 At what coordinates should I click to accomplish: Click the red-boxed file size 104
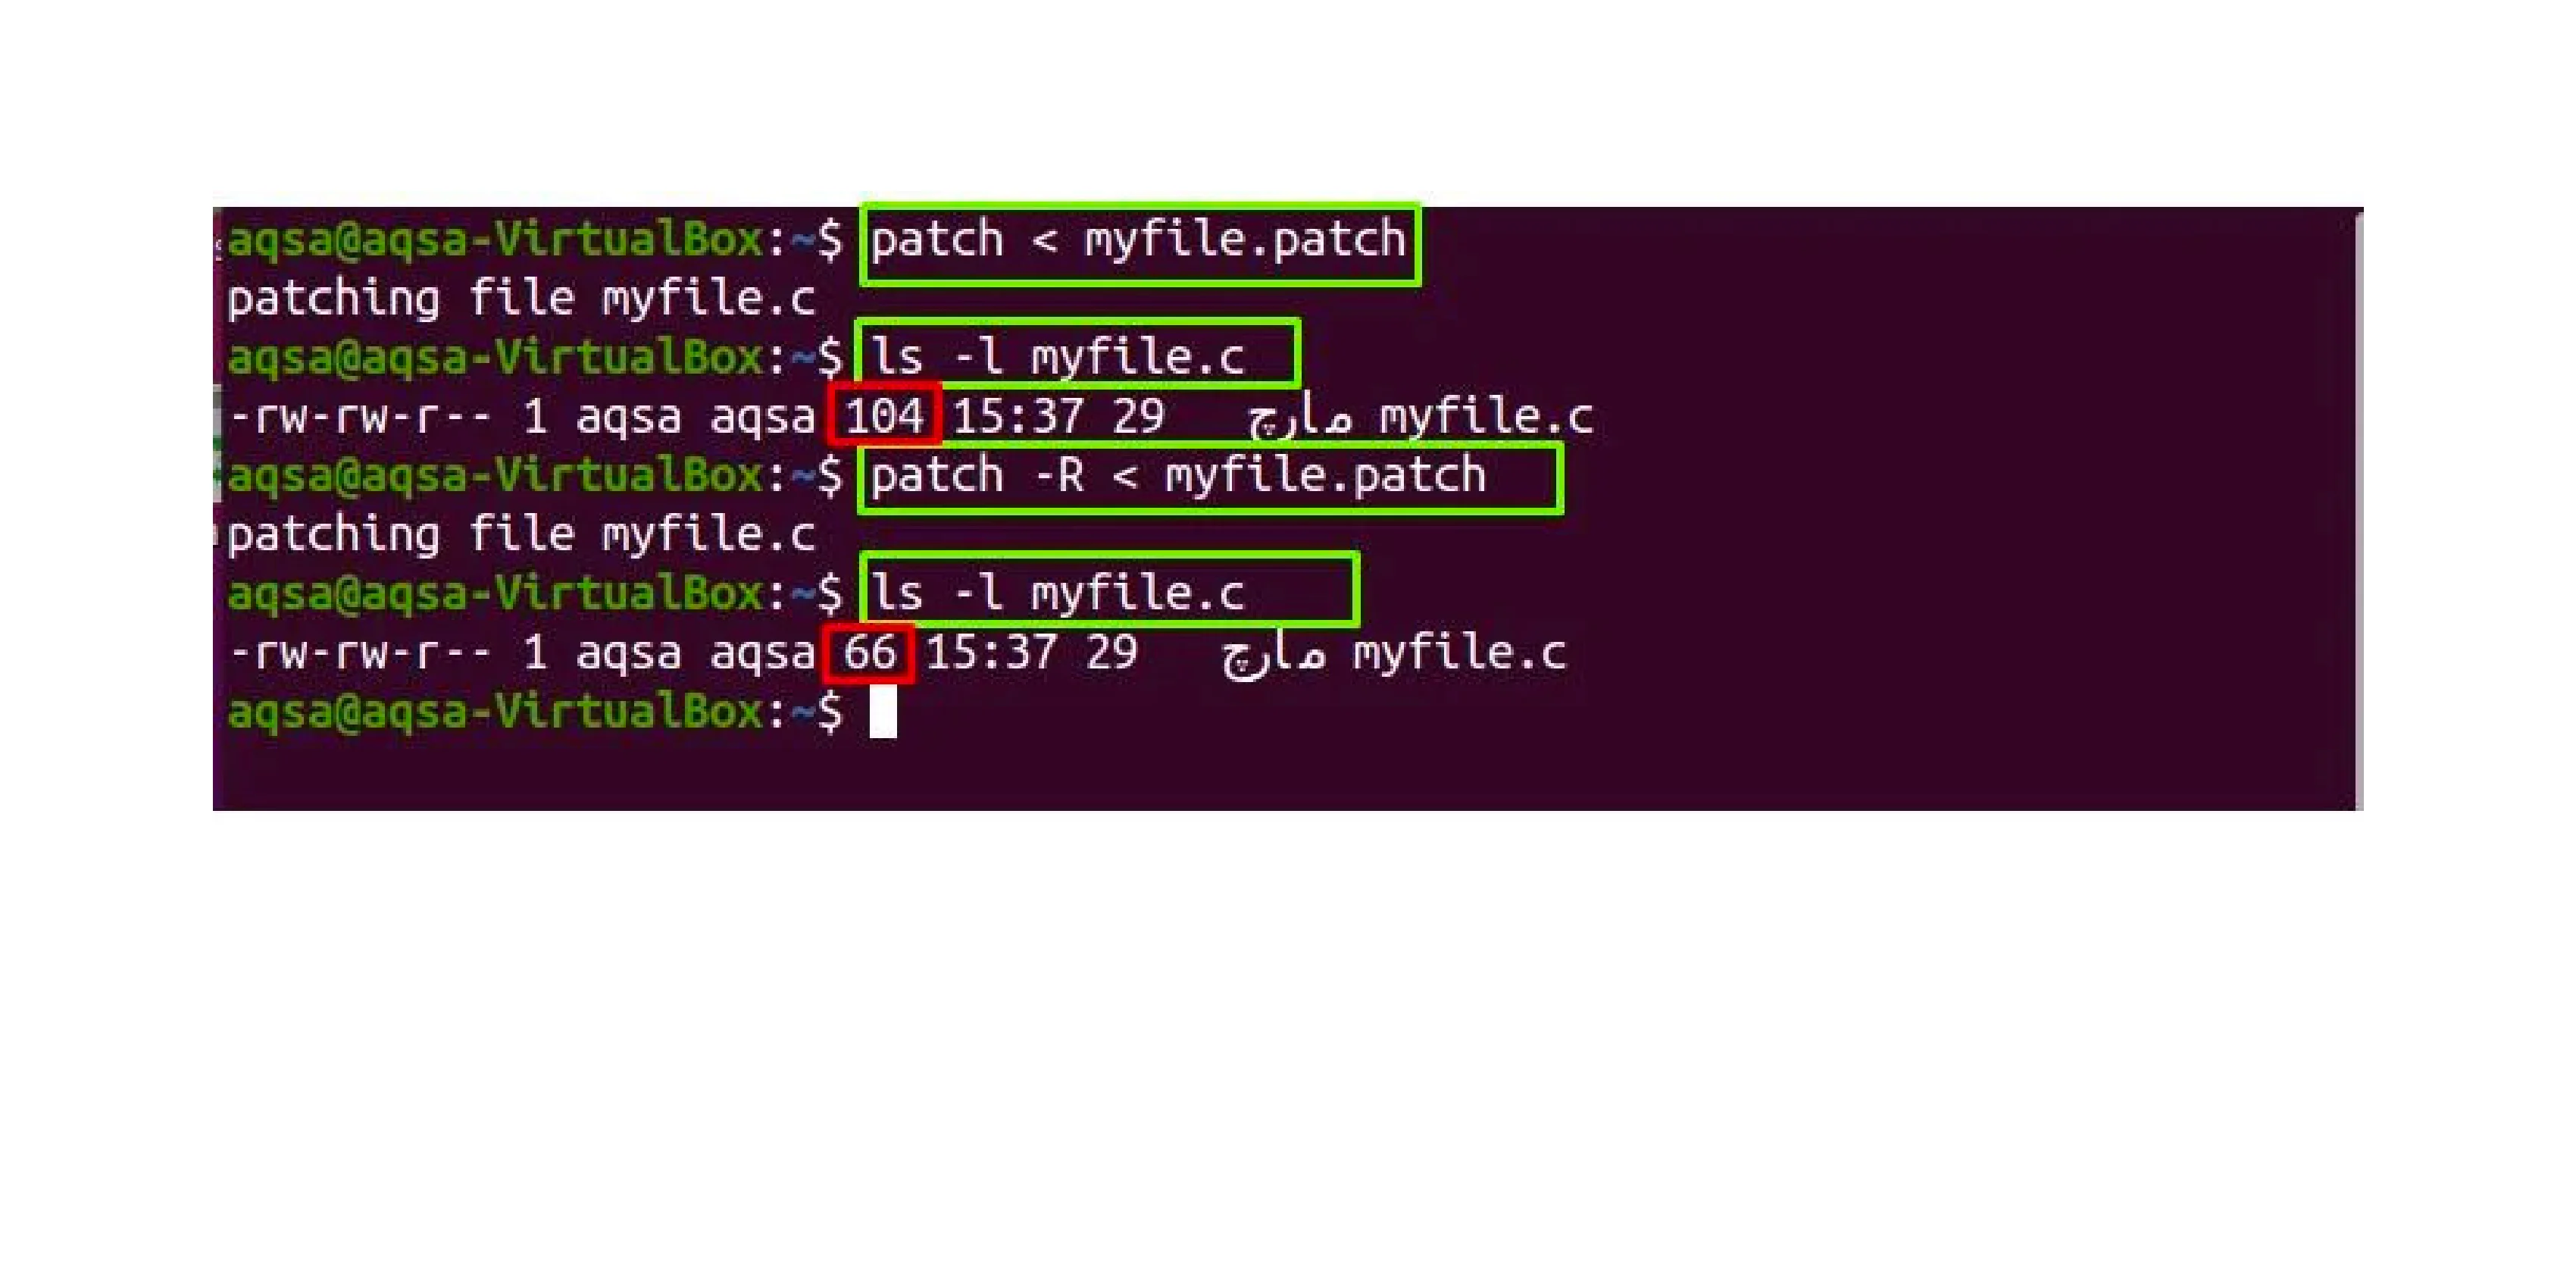tap(884, 414)
